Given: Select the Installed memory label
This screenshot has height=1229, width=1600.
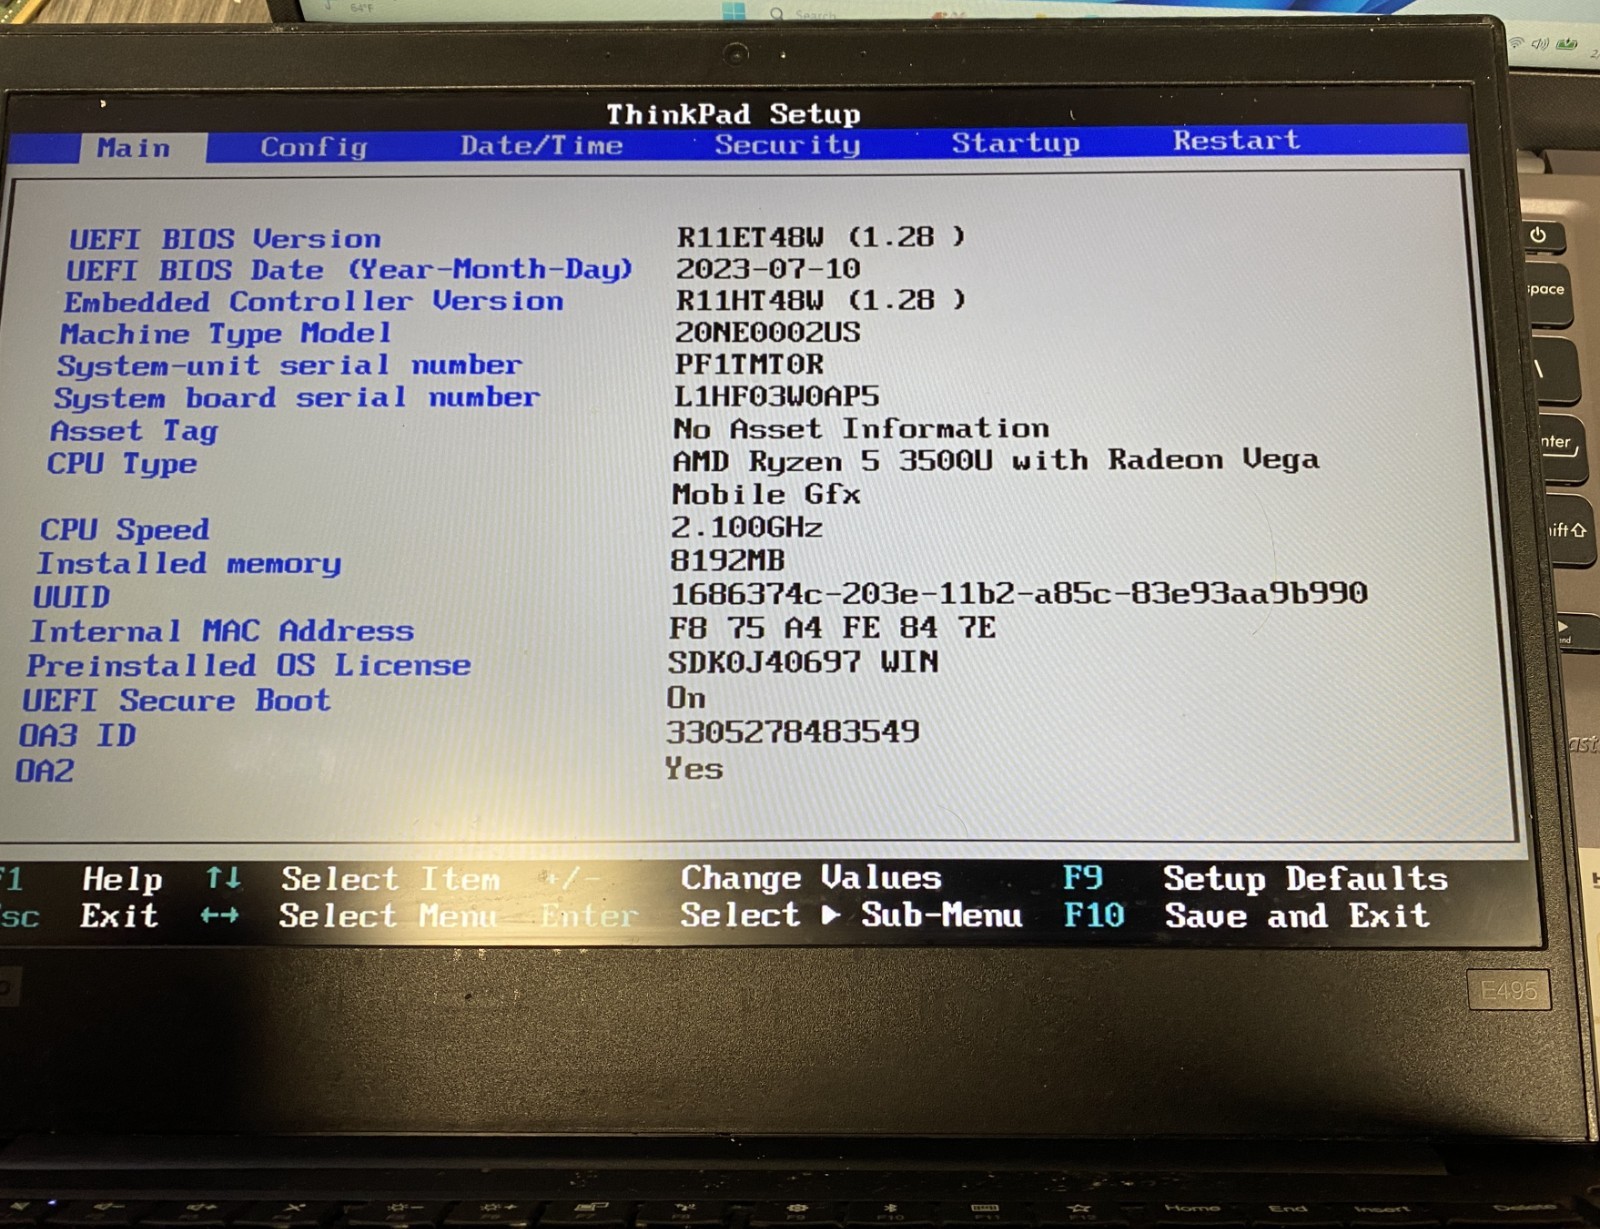Looking at the screenshot, I should pyautogui.click(x=189, y=564).
